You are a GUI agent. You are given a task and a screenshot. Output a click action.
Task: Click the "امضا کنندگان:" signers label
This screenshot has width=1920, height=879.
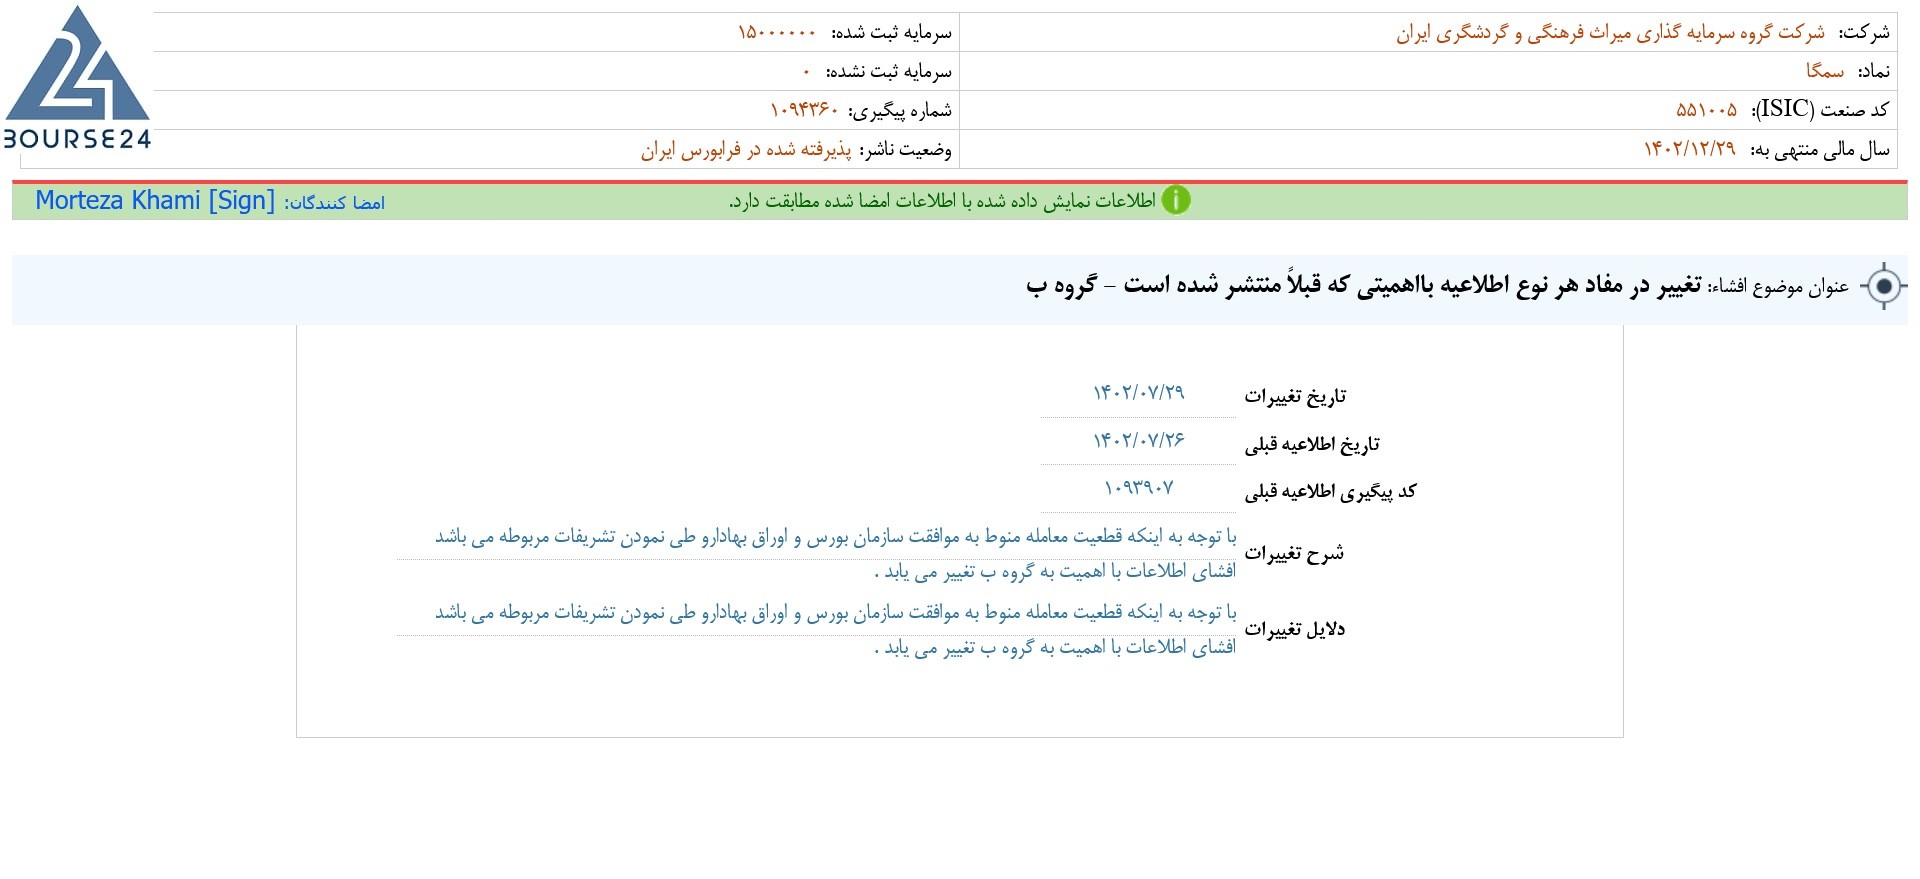334,203
